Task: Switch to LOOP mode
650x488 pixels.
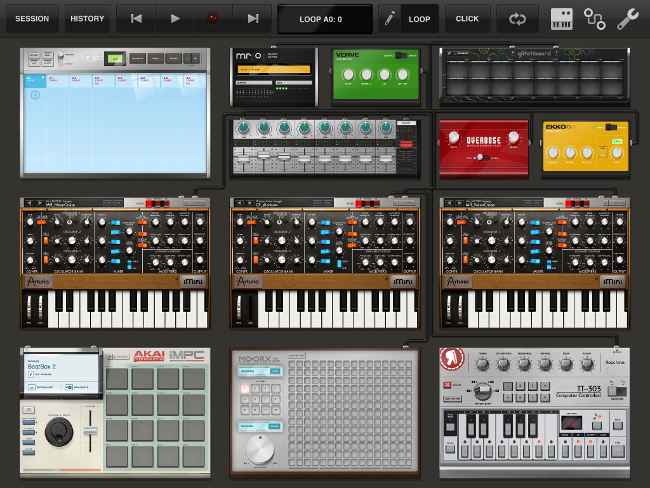Action: point(419,19)
